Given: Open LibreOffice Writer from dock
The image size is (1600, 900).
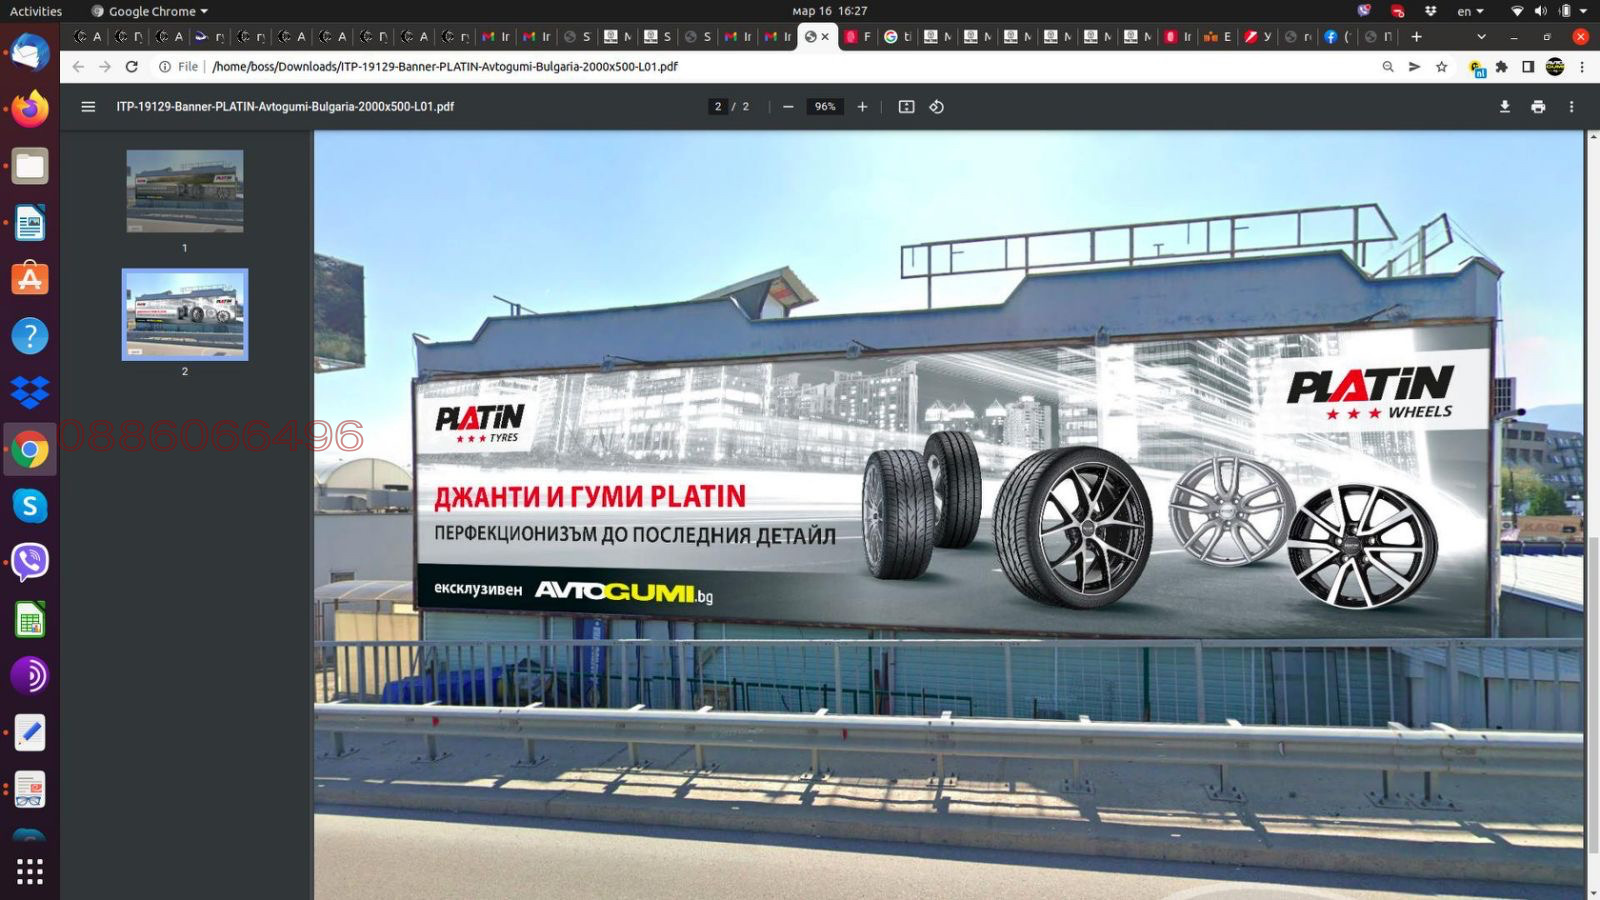Looking at the screenshot, I should 29,223.
